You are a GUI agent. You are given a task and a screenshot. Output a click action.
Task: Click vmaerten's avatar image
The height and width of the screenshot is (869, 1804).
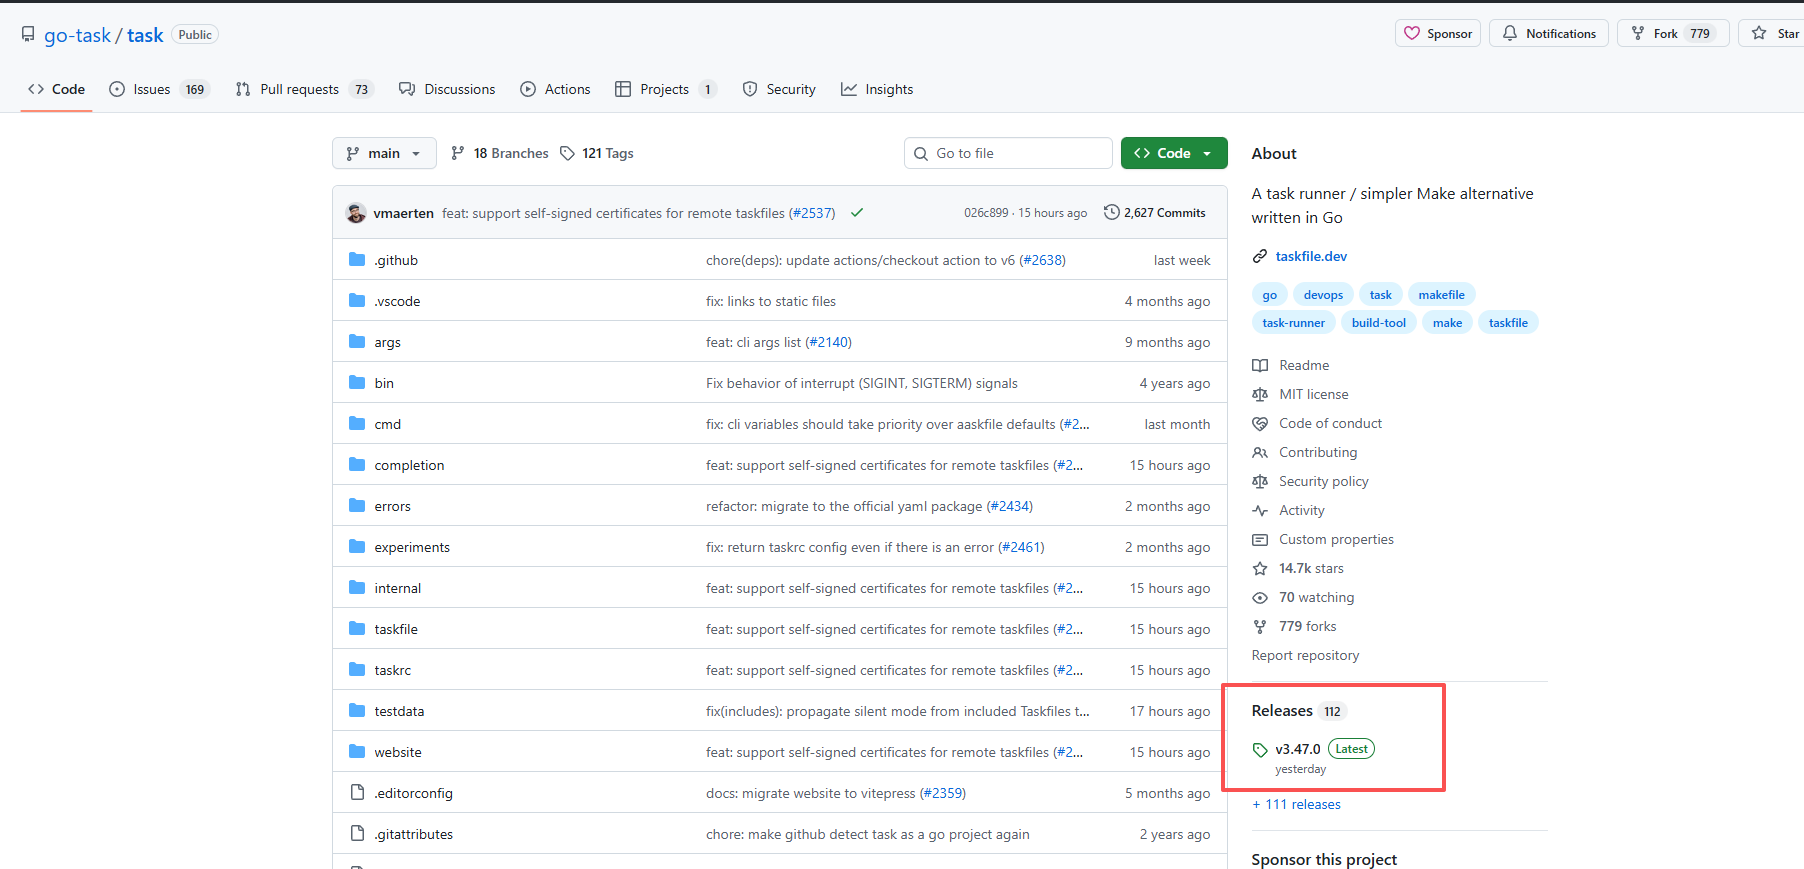pyautogui.click(x=356, y=213)
